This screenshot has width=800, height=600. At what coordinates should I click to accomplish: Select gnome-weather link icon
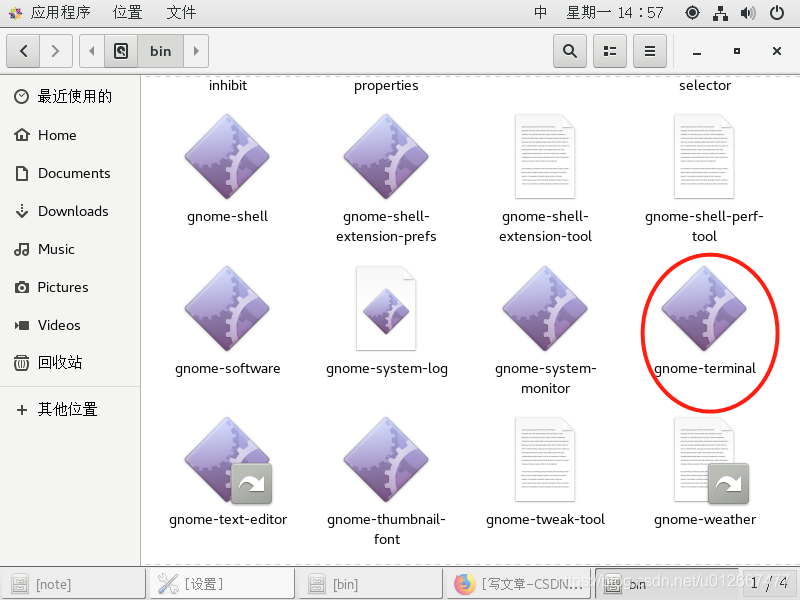(710, 460)
